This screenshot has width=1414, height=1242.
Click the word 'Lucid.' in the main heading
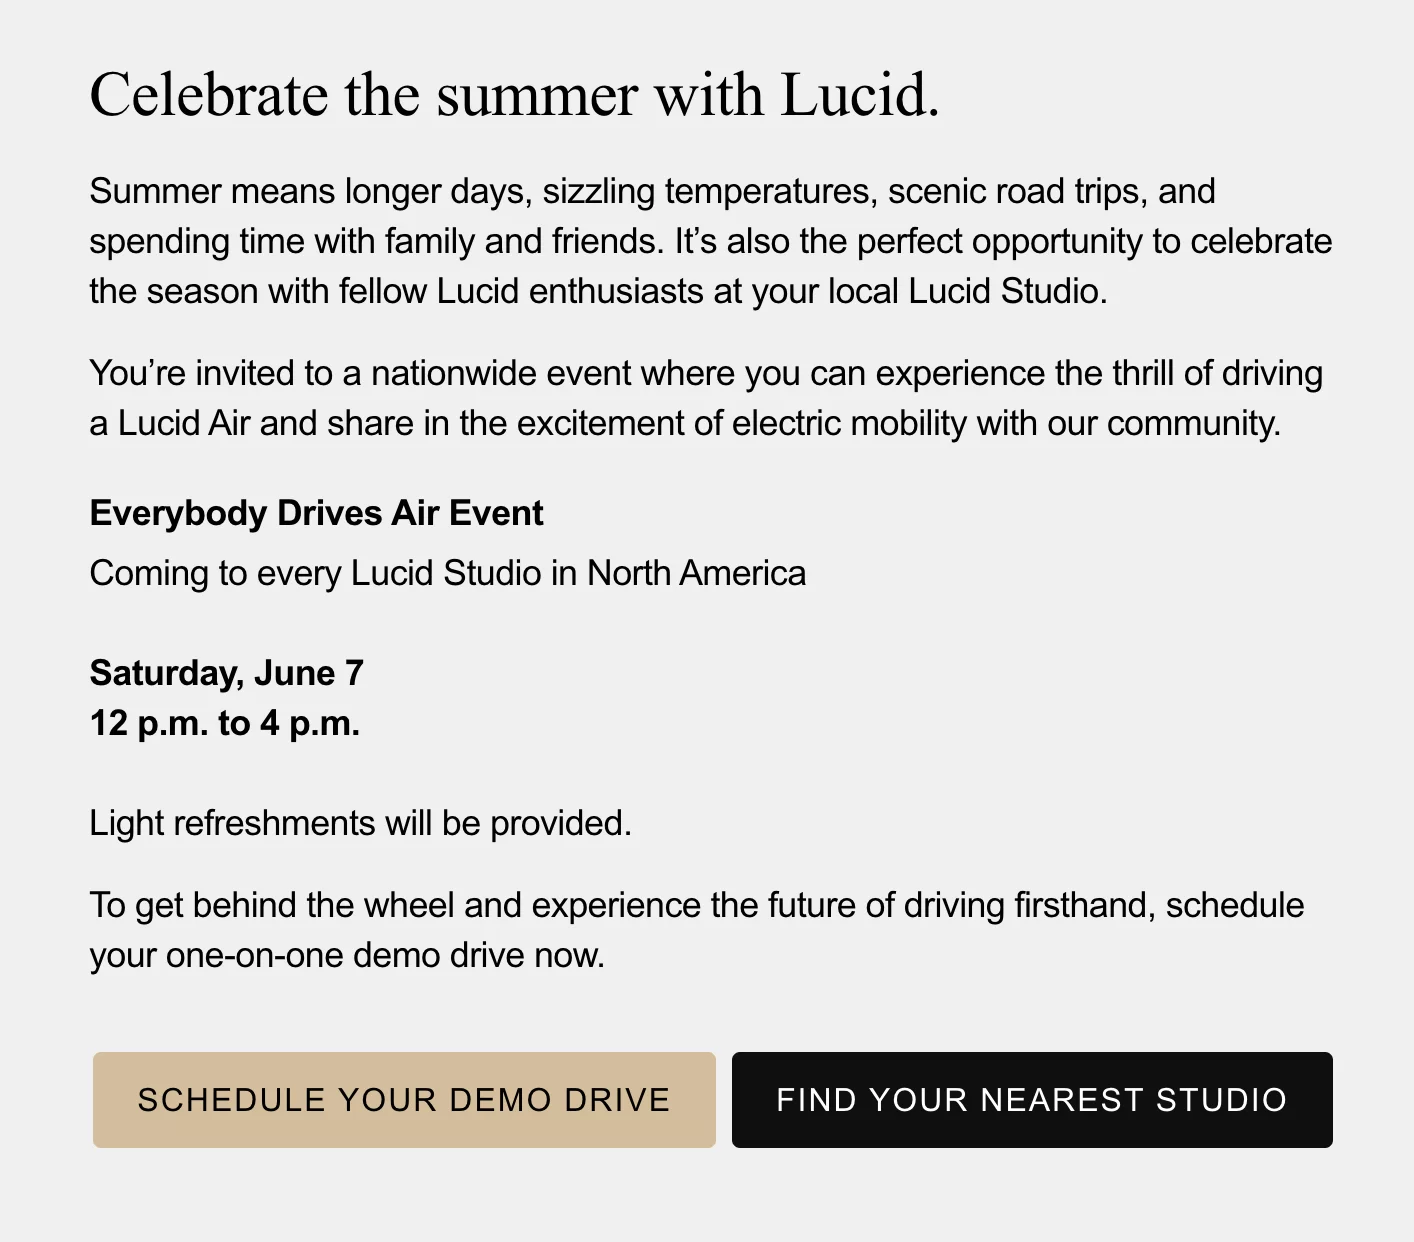[860, 96]
